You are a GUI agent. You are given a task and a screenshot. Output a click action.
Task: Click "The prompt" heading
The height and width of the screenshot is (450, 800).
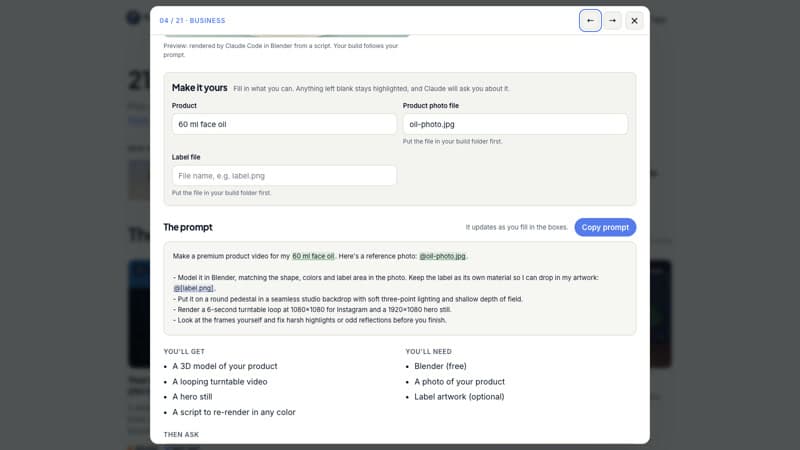(x=188, y=227)
